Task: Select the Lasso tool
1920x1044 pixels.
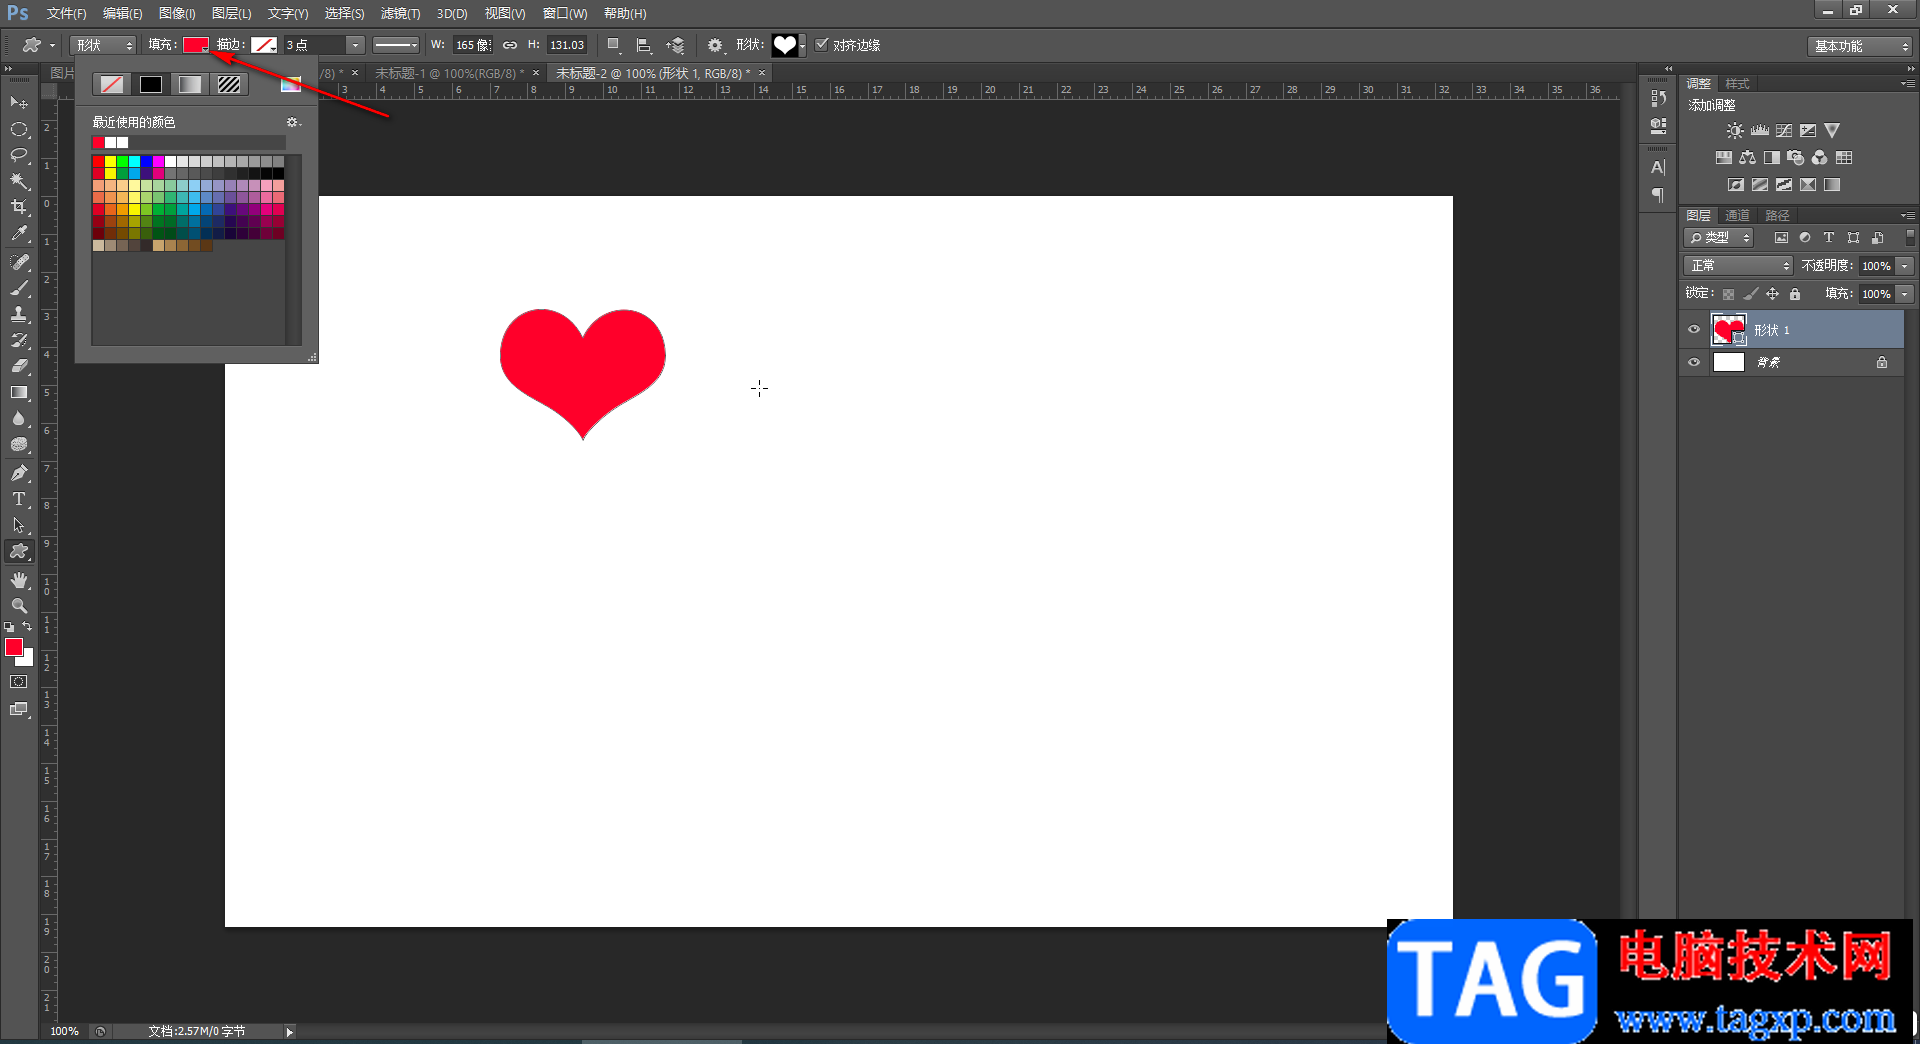Action: click(x=19, y=155)
